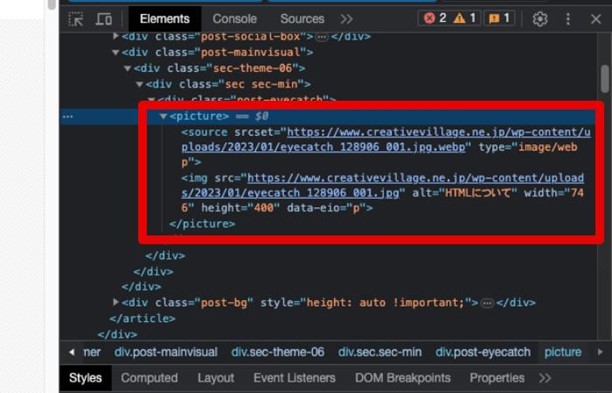Move the breadcrumb trail left with its arrow
Viewport: 612px width, 393px height.
[71, 352]
